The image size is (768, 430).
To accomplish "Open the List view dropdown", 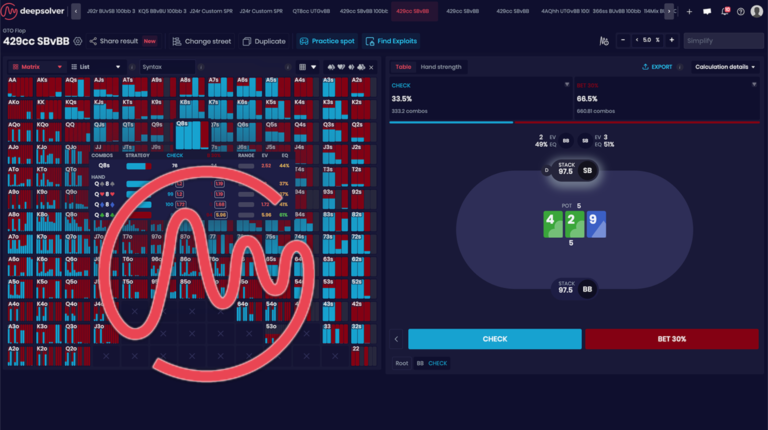I will (x=96, y=67).
